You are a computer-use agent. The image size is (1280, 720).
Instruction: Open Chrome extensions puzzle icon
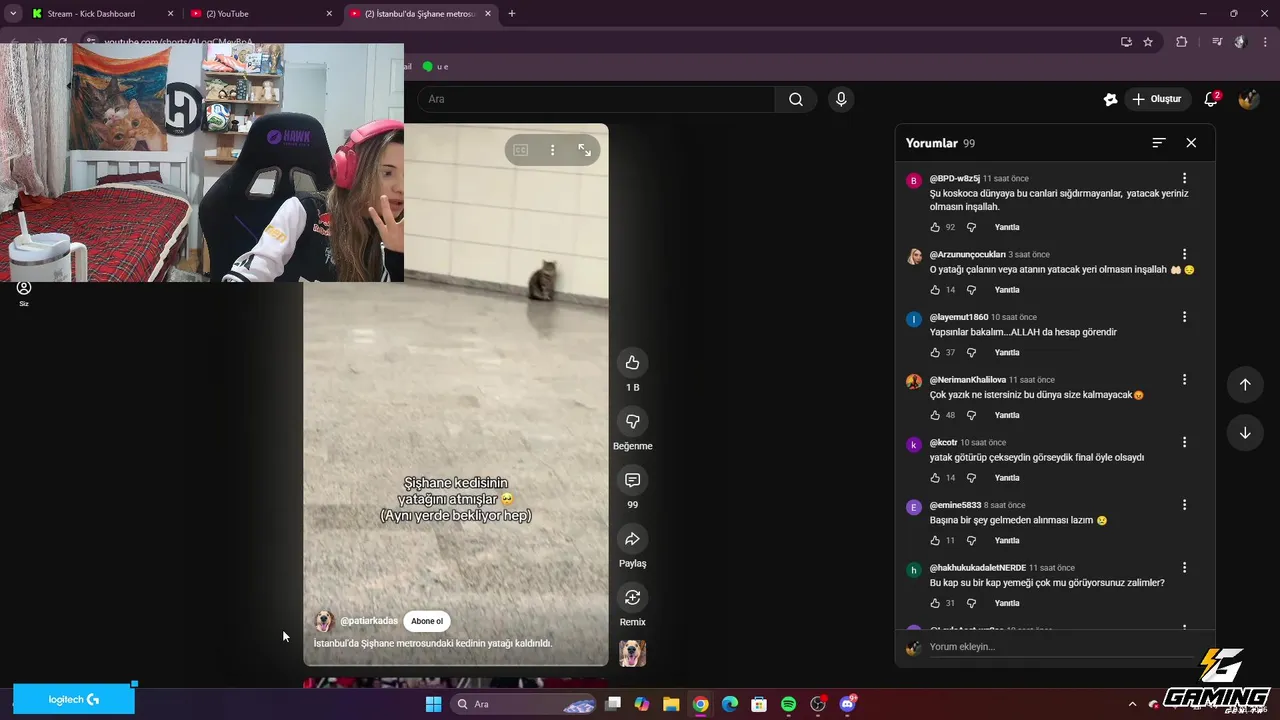click(x=1181, y=42)
